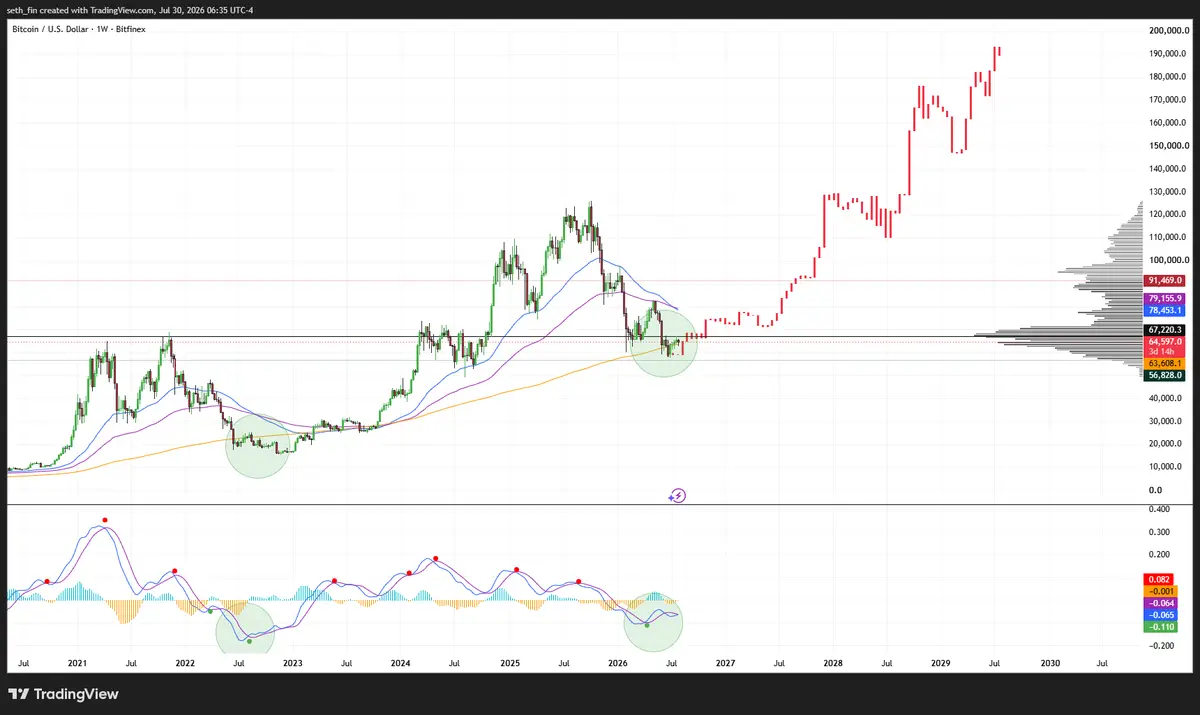This screenshot has width=1200, height=715.
Task: Click the purple lightning event icon
Action: [678, 495]
